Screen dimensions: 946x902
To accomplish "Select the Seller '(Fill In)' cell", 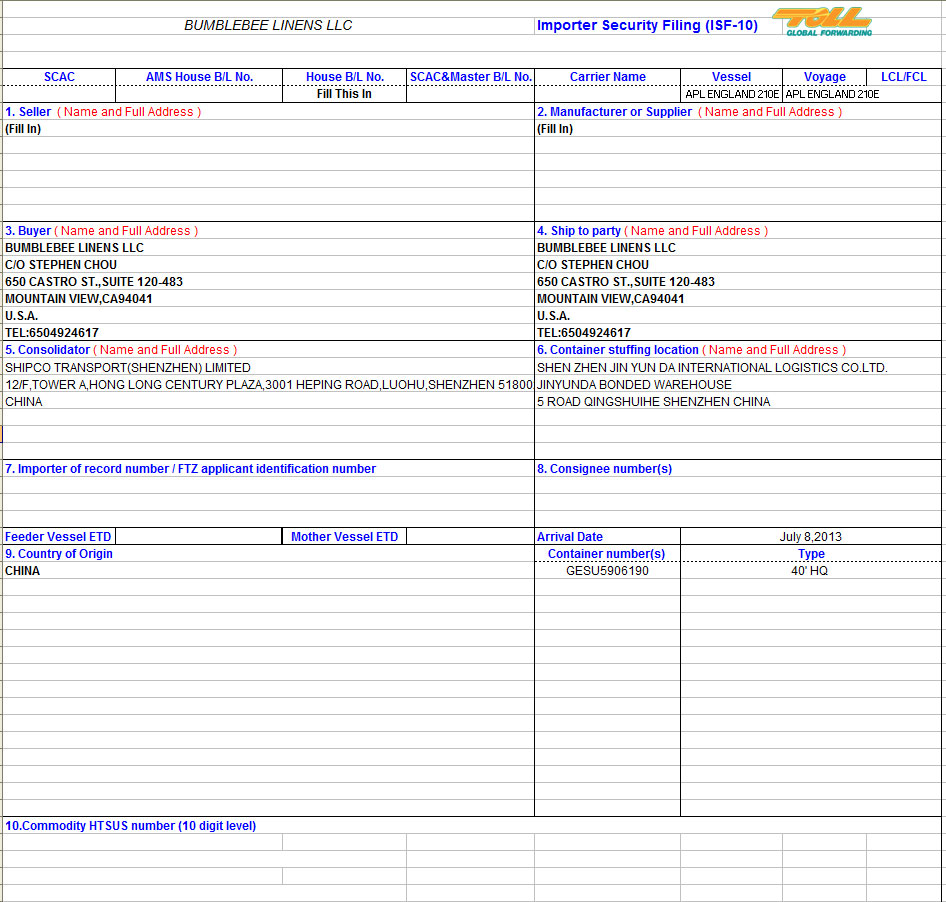I will (x=268, y=129).
